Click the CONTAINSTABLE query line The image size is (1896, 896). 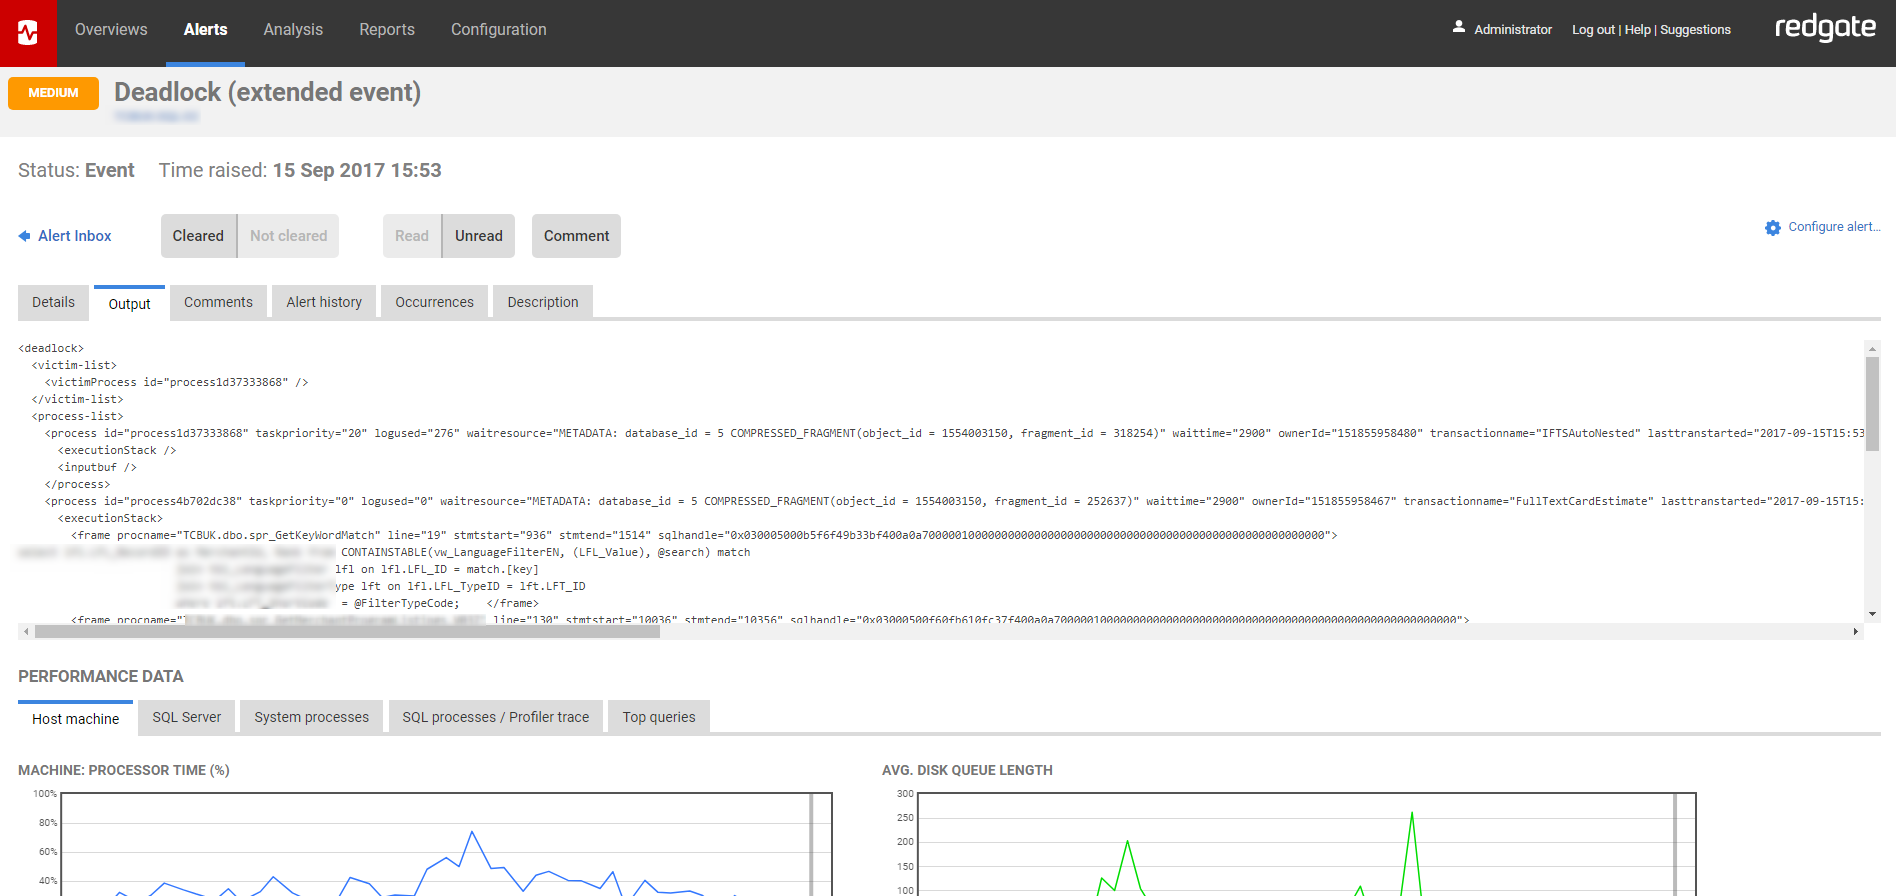pos(545,553)
